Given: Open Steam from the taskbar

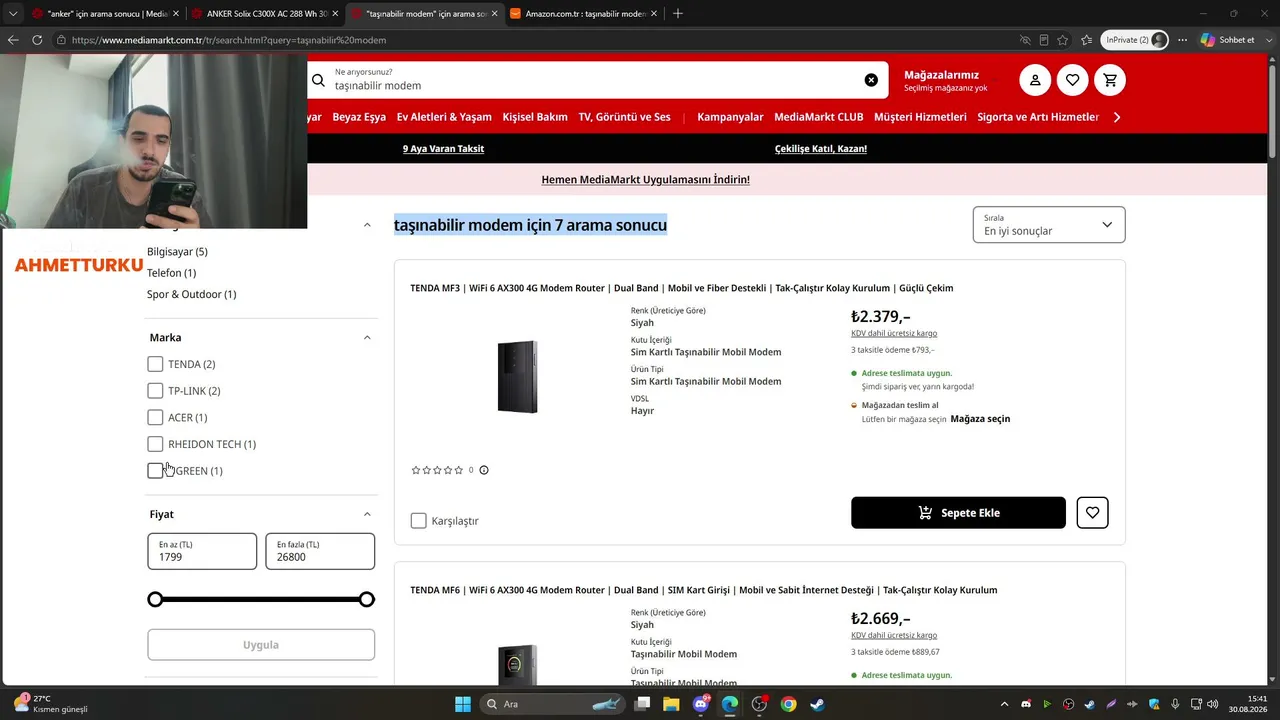Looking at the screenshot, I should pyautogui.click(x=817, y=704).
